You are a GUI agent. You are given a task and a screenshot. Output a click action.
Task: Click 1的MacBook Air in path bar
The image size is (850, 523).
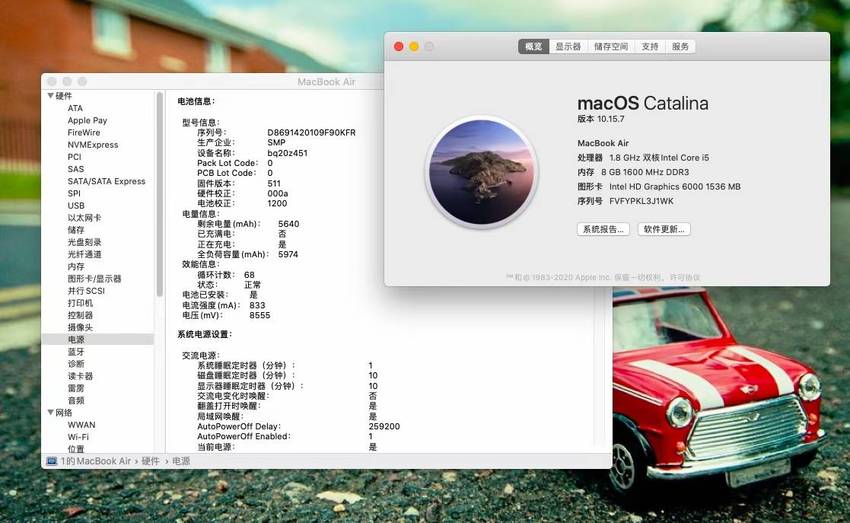(96, 461)
